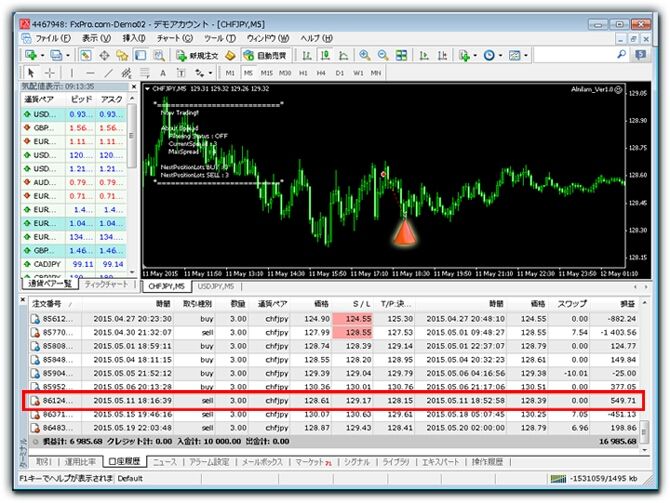Select the crosshair tool
Screen dimensions: 670x503
49,73
